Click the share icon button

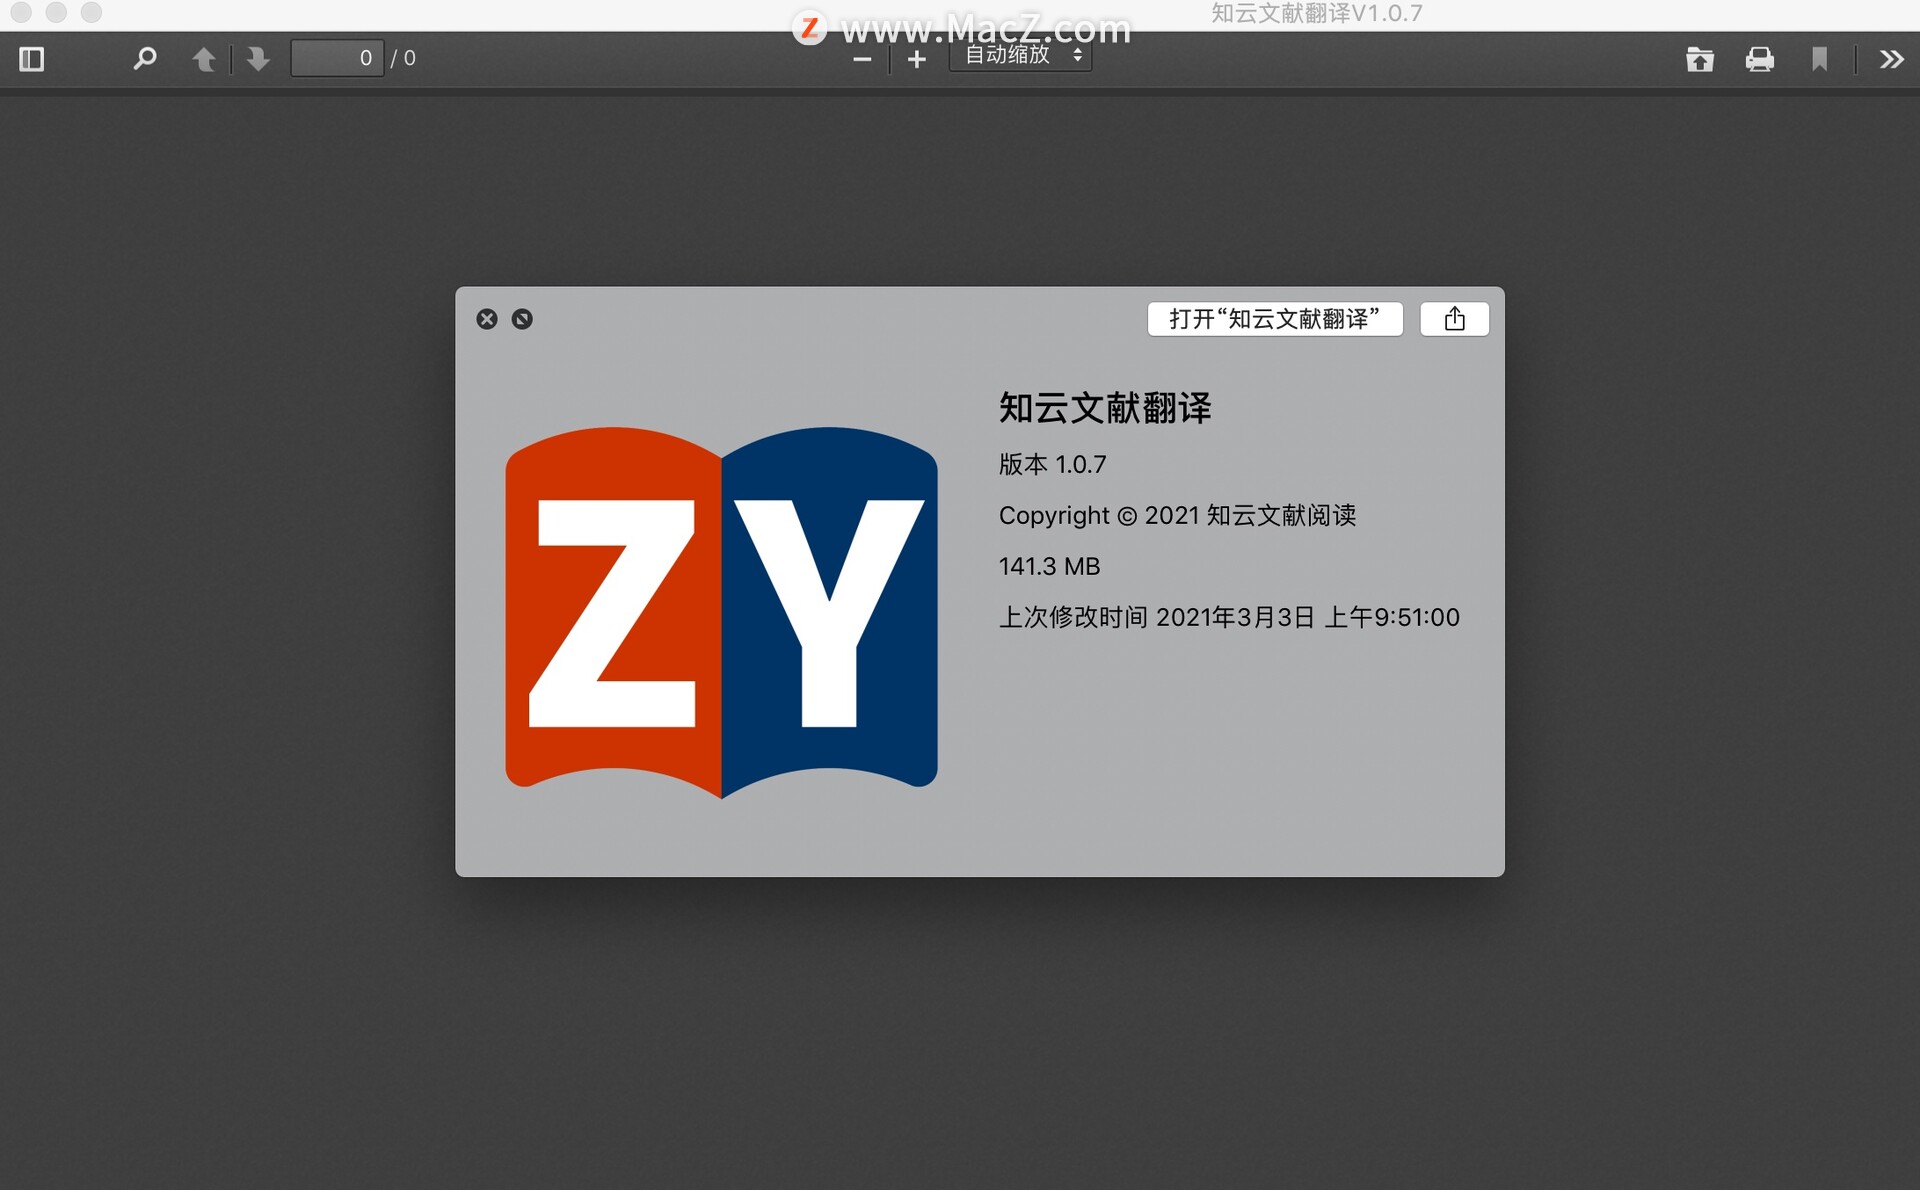coord(1454,319)
